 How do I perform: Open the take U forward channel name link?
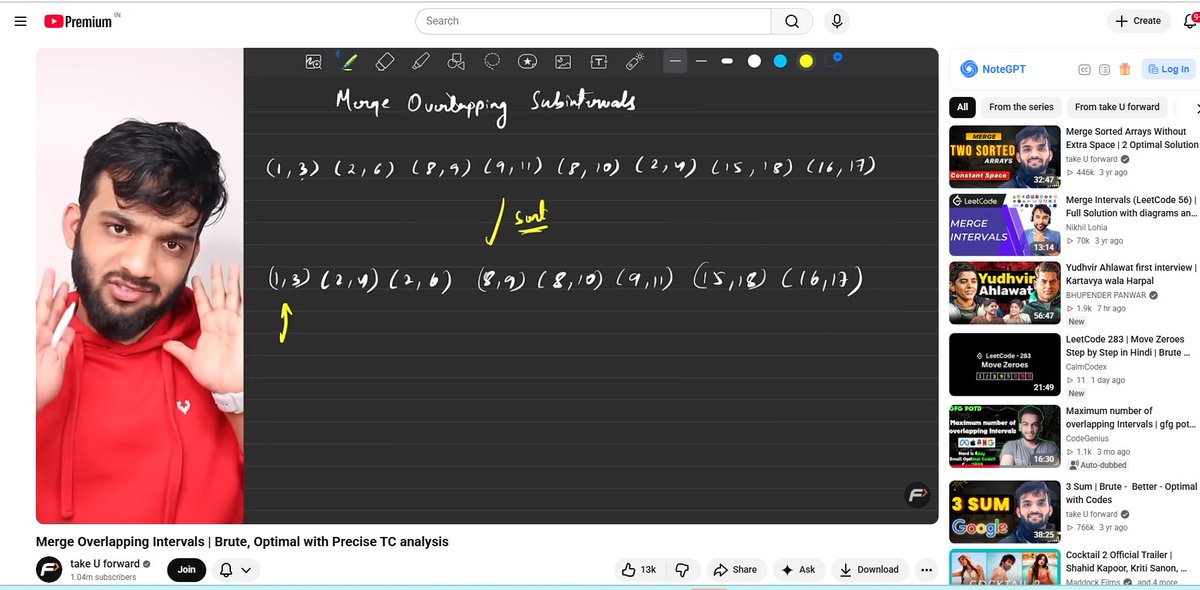click(x=104, y=564)
